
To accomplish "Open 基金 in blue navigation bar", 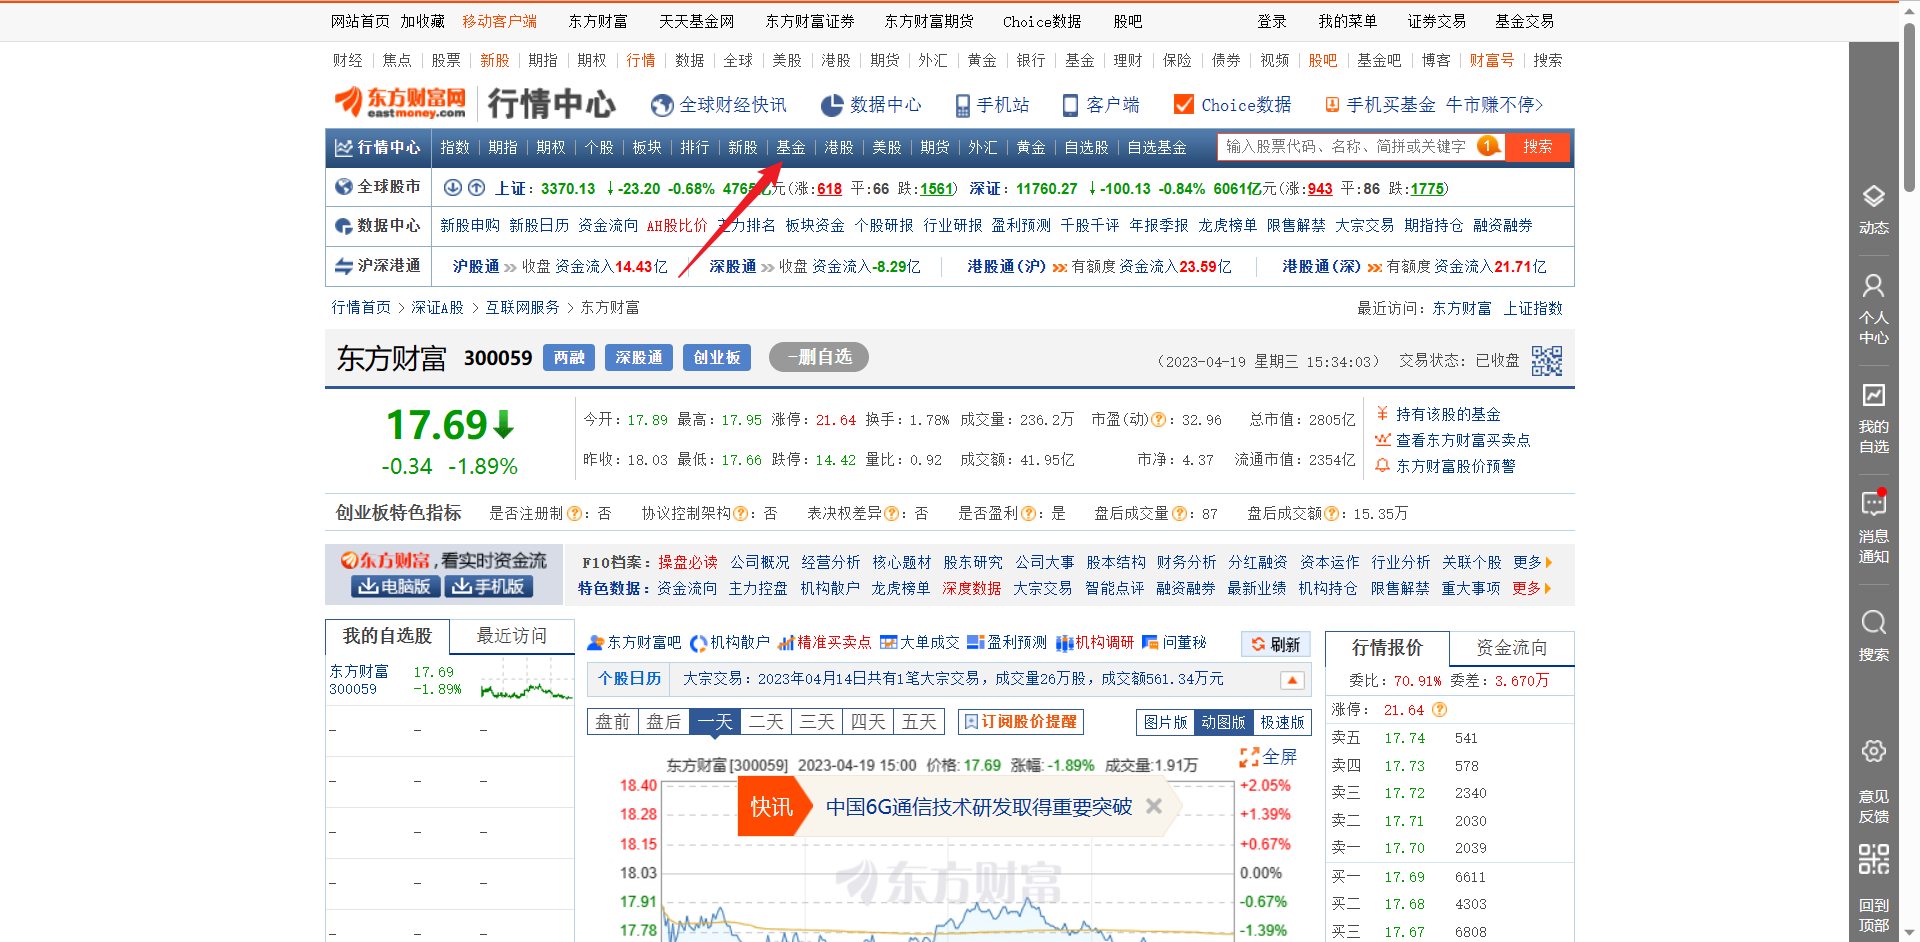I will click(791, 148).
